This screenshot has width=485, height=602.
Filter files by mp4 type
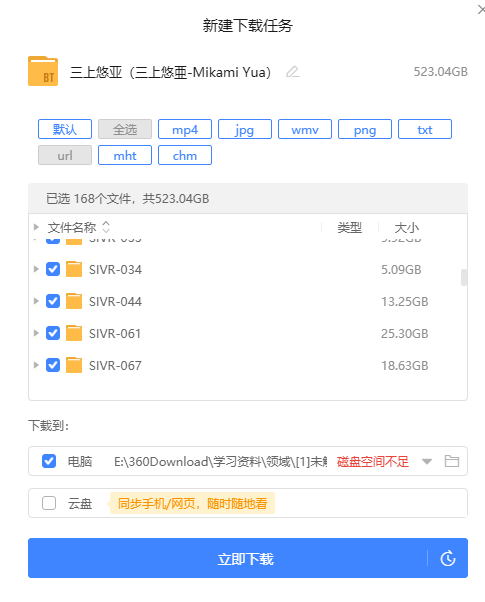click(185, 129)
